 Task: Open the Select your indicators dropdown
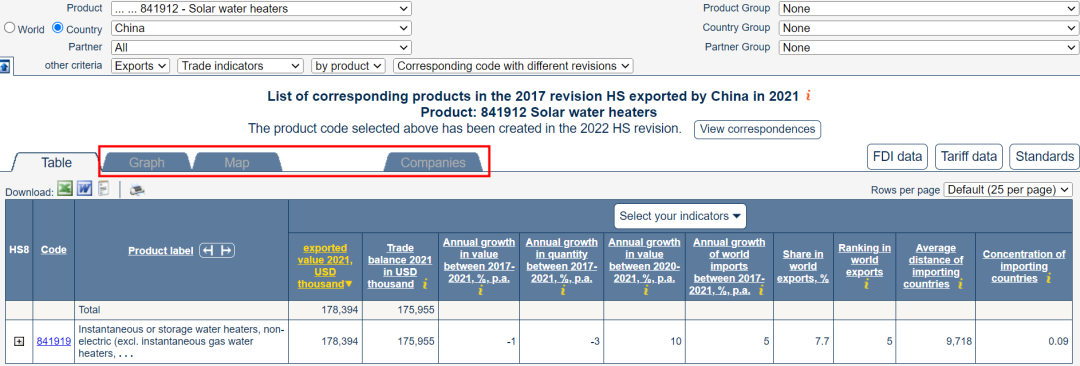680,216
